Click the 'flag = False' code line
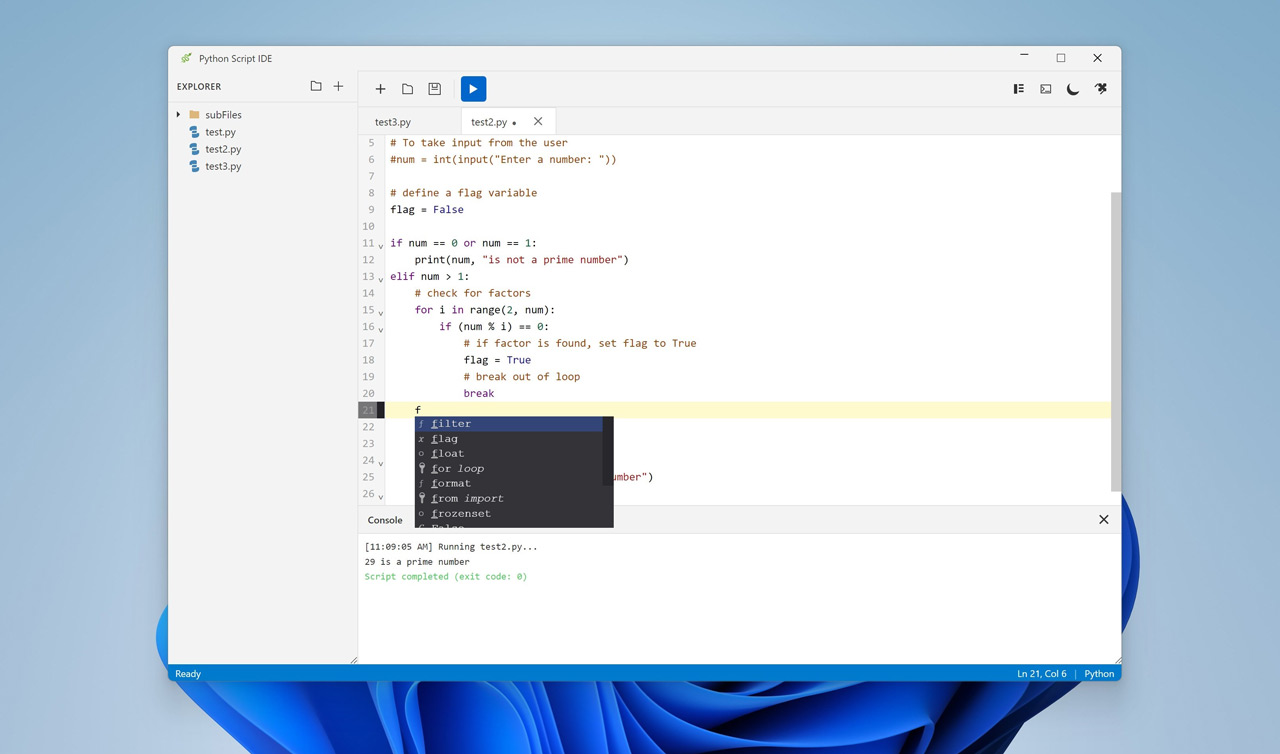 pos(427,210)
